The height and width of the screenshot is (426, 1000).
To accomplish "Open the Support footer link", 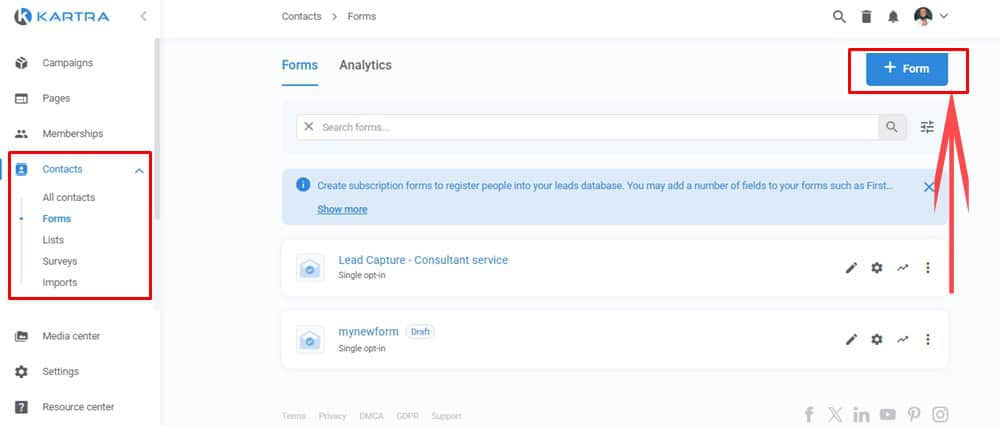I will (446, 416).
